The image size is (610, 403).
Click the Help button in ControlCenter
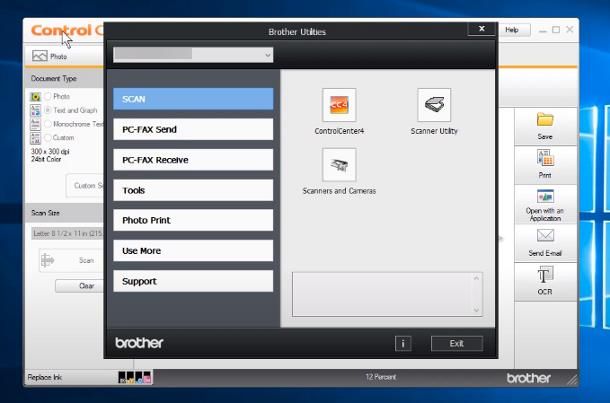click(x=514, y=30)
